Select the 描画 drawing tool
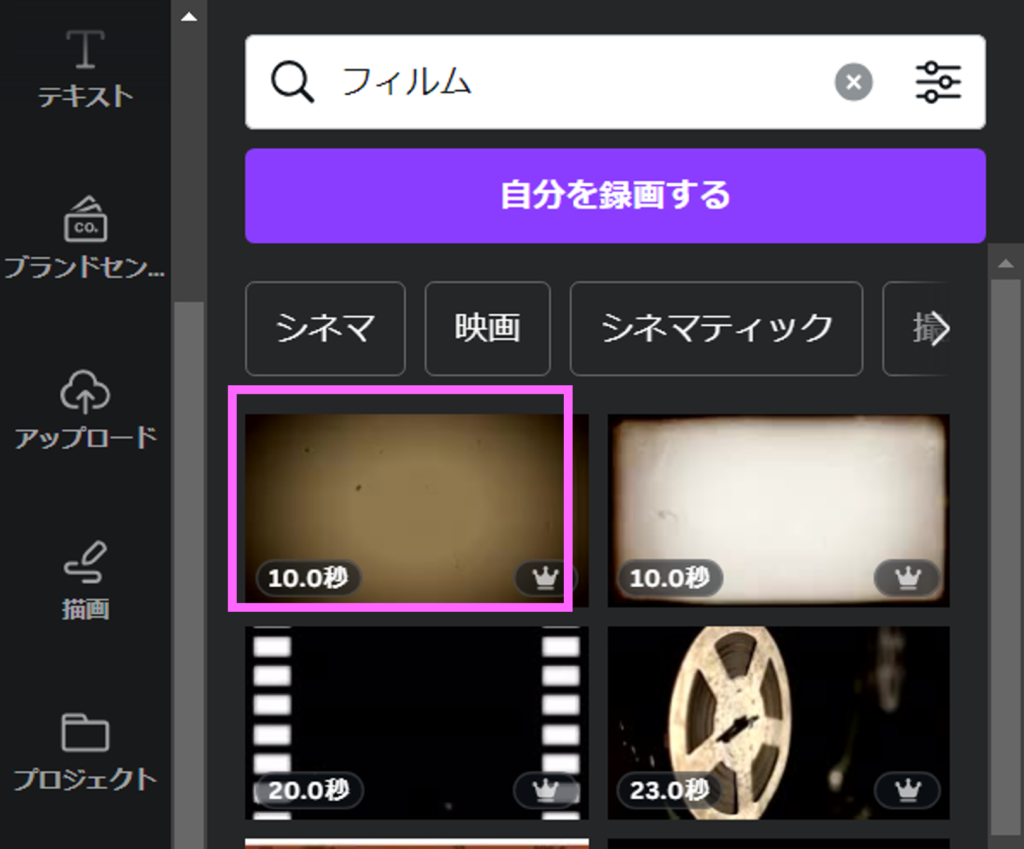This screenshot has height=849, width=1024. click(x=85, y=579)
